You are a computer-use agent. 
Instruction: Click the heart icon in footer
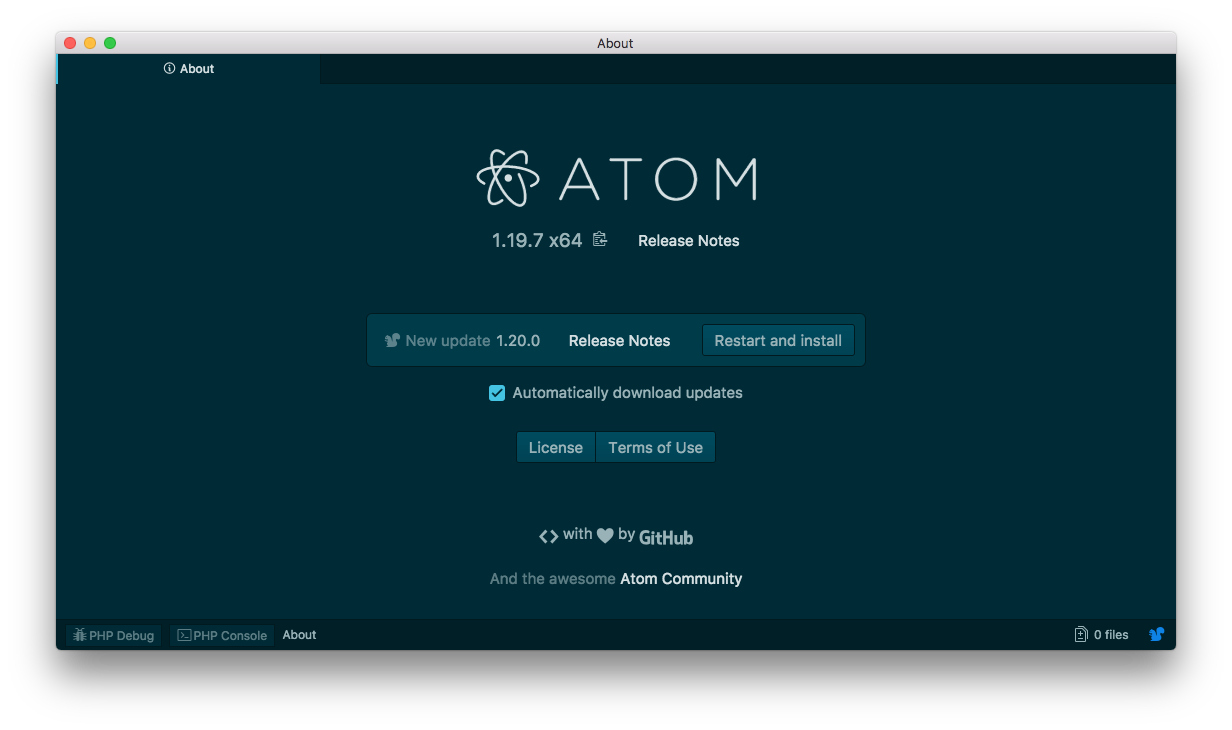(605, 536)
